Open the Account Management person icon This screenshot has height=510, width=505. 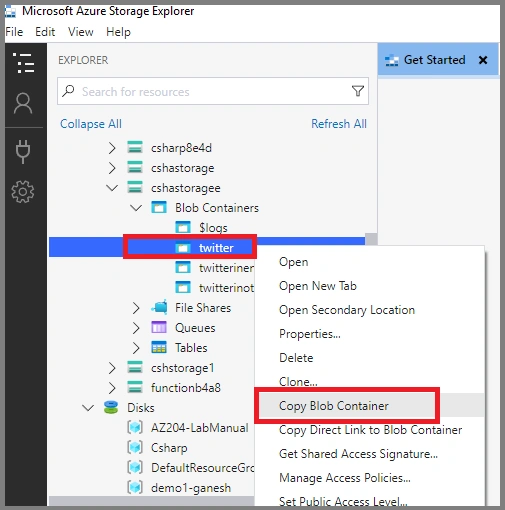tap(23, 103)
